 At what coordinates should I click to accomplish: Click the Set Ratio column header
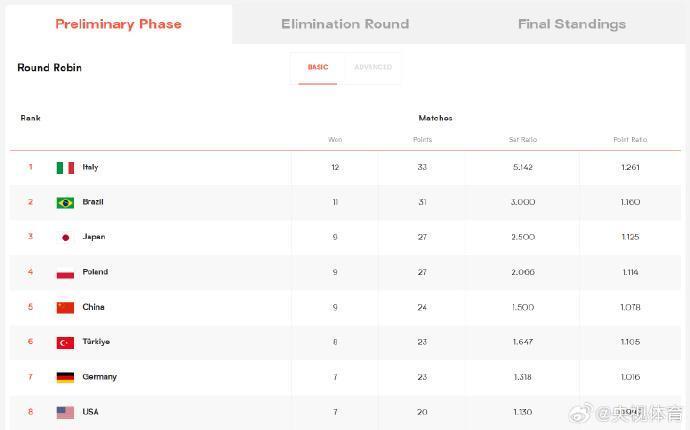point(522,140)
